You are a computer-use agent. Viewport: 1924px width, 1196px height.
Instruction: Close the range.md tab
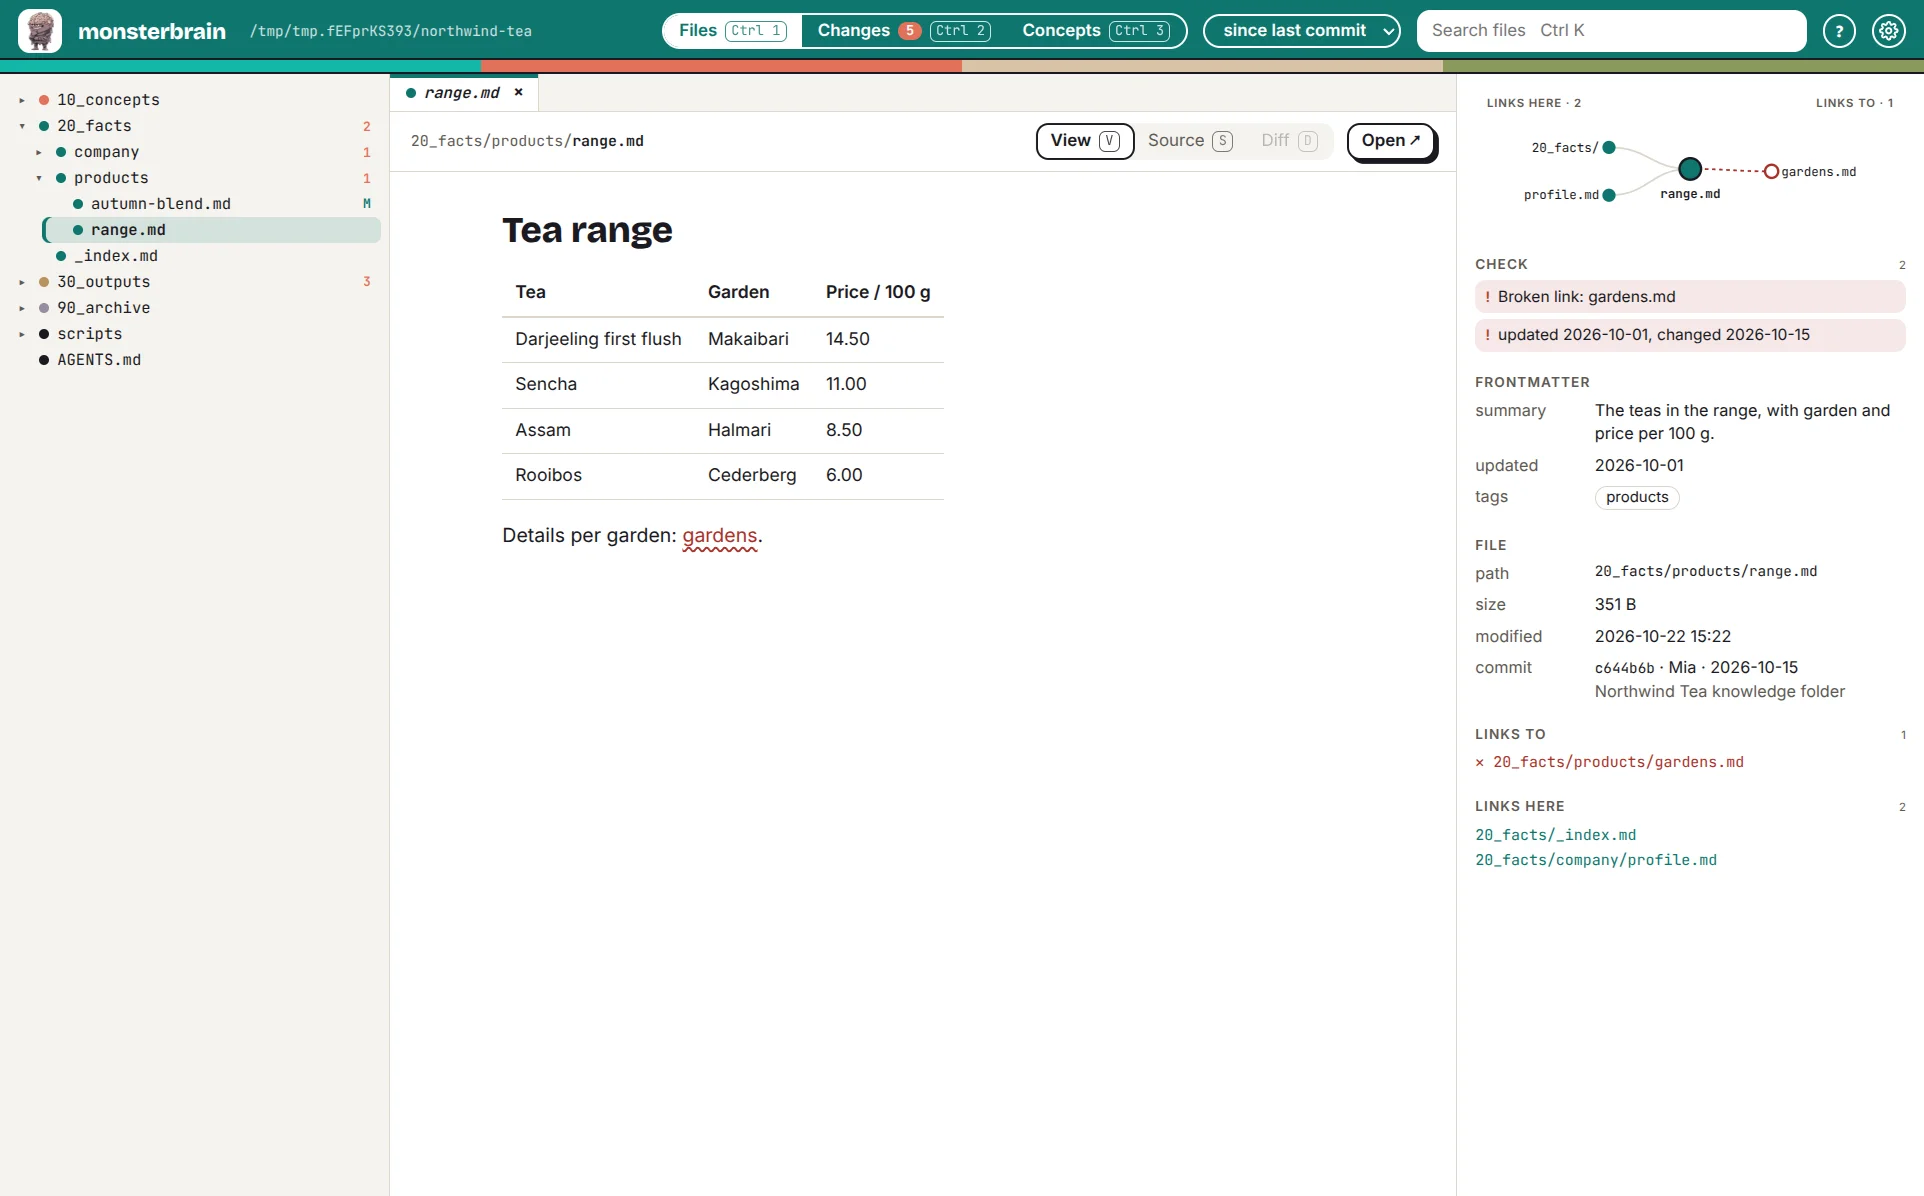pos(518,92)
